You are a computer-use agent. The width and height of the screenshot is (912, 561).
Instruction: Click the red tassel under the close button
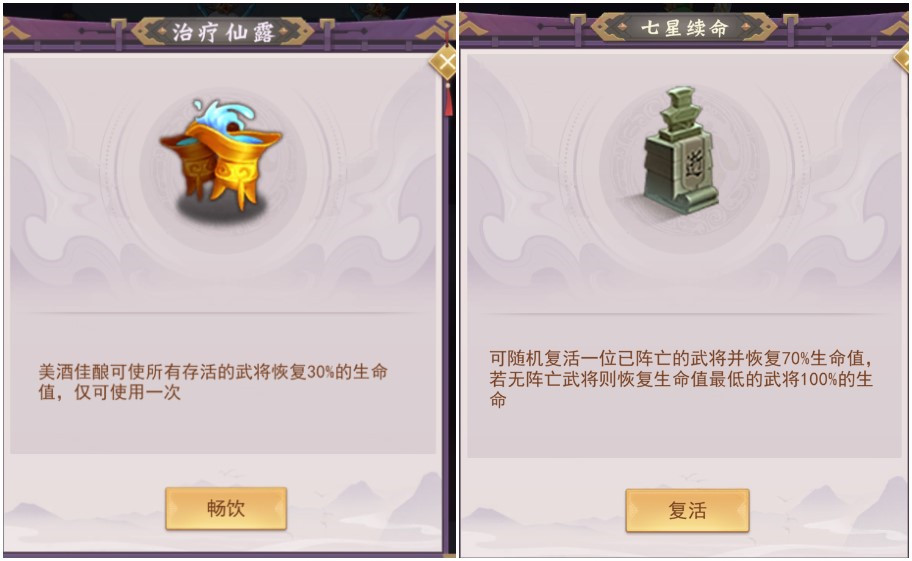pos(448,100)
